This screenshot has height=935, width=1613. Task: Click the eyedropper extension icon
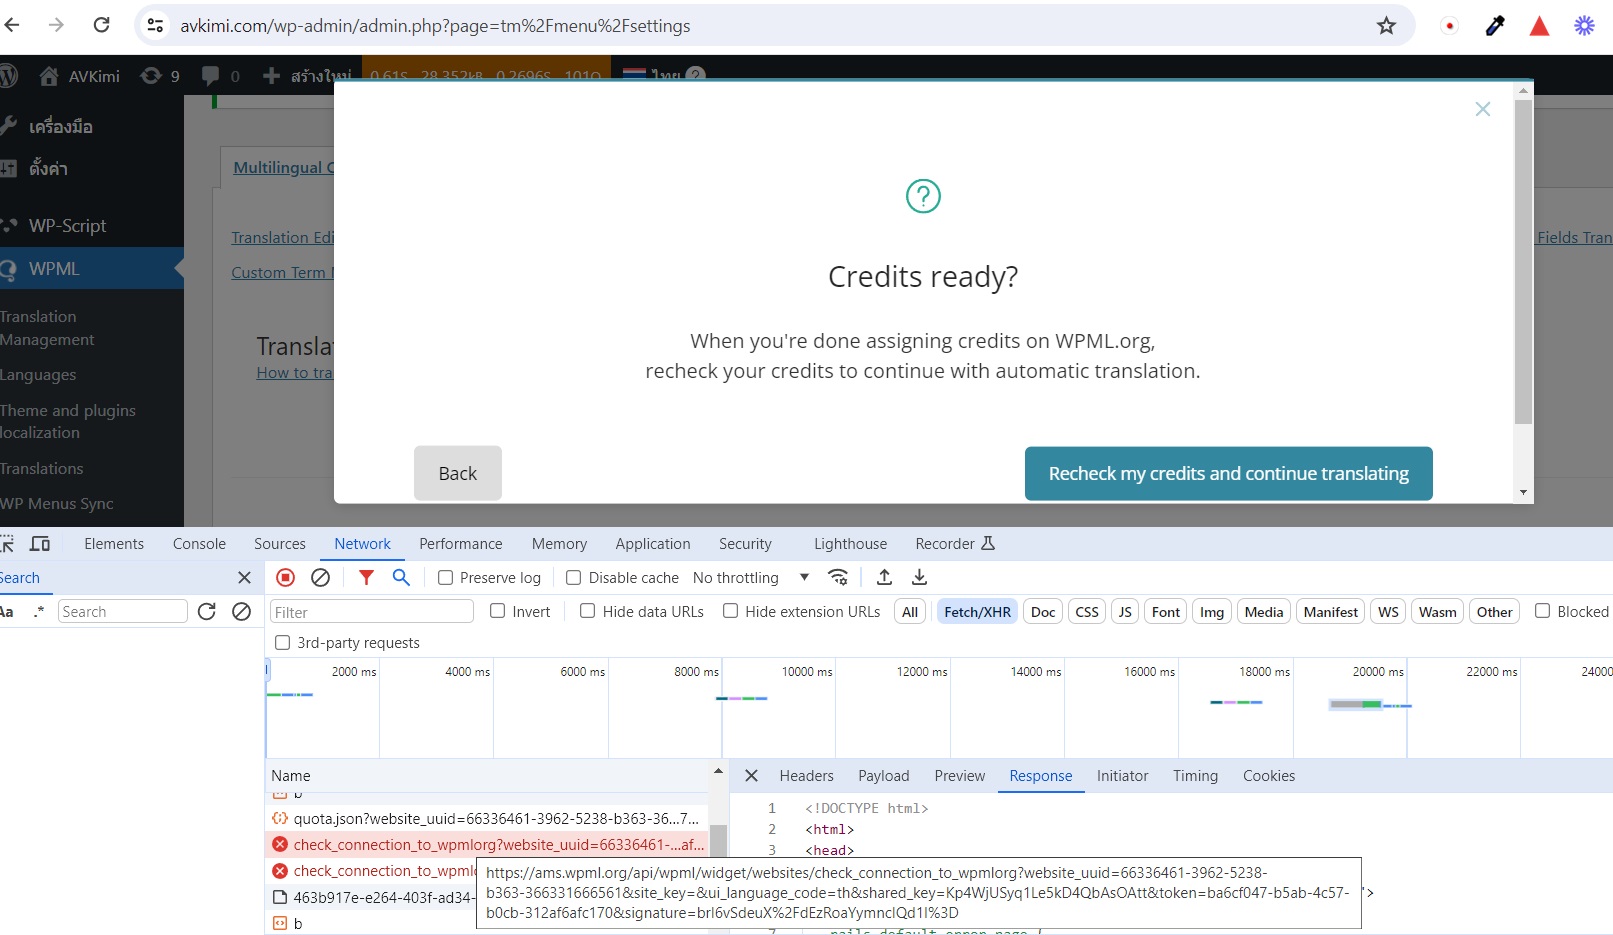[x=1495, y=26]
